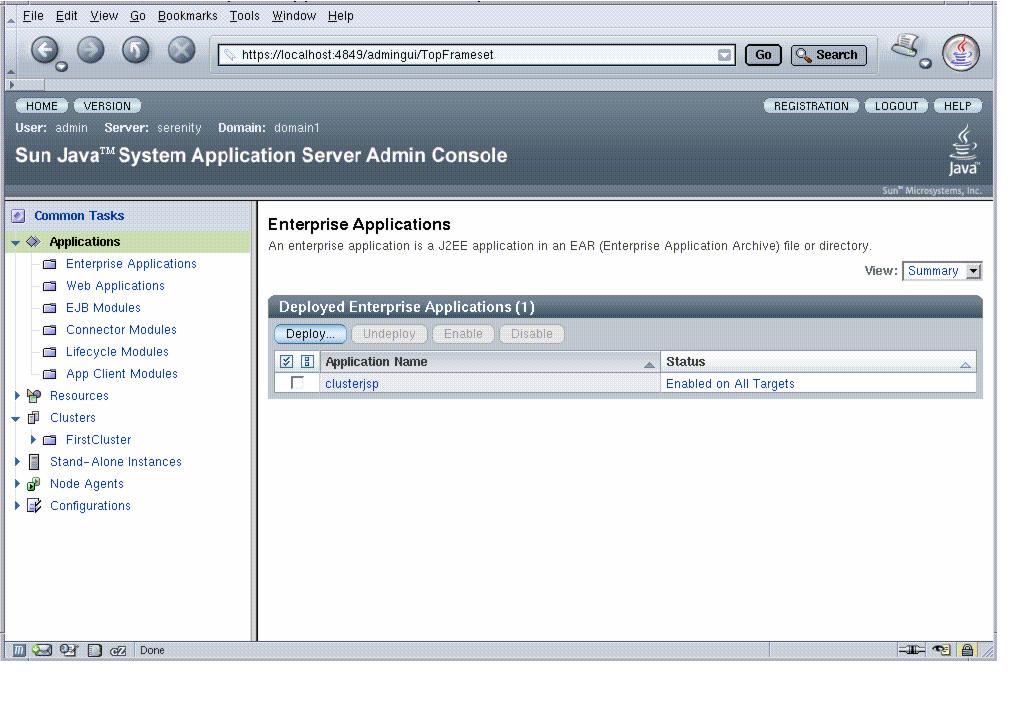Click the online/offline connection icon in the status bar
Image resolution: width=1017 pixels, height=706 pixels.
tap(911, 650)
